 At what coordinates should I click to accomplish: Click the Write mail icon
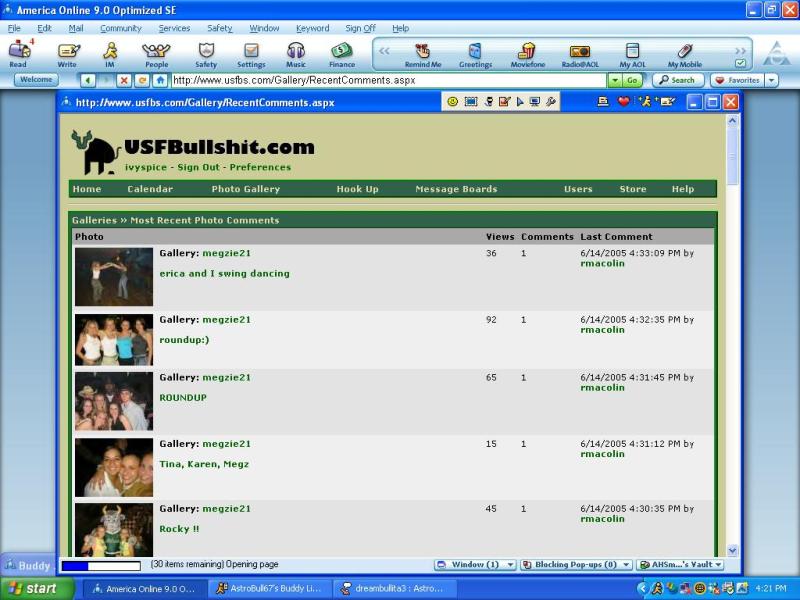pos(67,55)
